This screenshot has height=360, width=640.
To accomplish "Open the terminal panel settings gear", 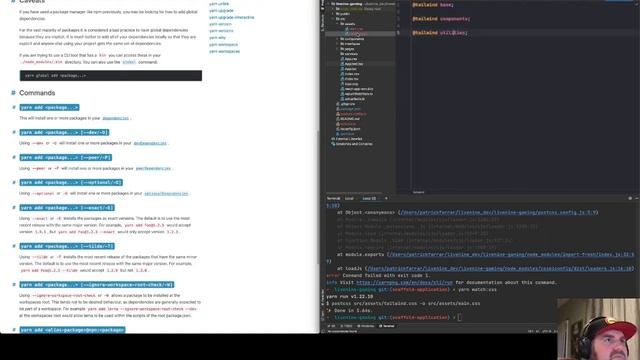I will pyautogui.click(x=630, y=198).
